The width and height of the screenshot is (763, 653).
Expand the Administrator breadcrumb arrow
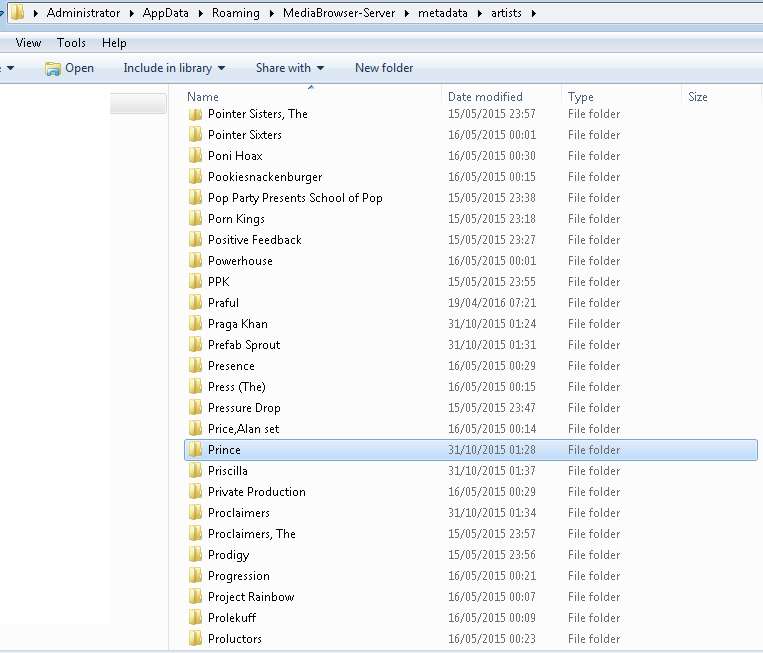(x=131, y=14)
